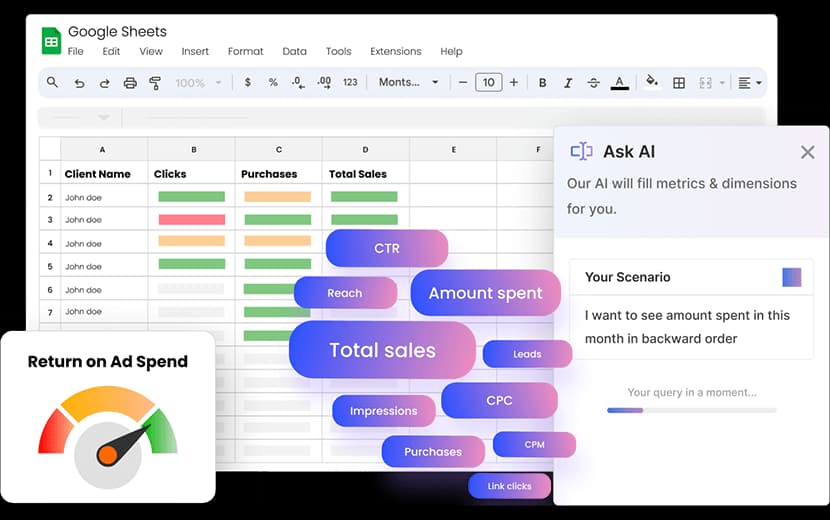Toggle bold formatting
Image resolution: width=830 pixels, height=520 pixels.
point(543,83)
